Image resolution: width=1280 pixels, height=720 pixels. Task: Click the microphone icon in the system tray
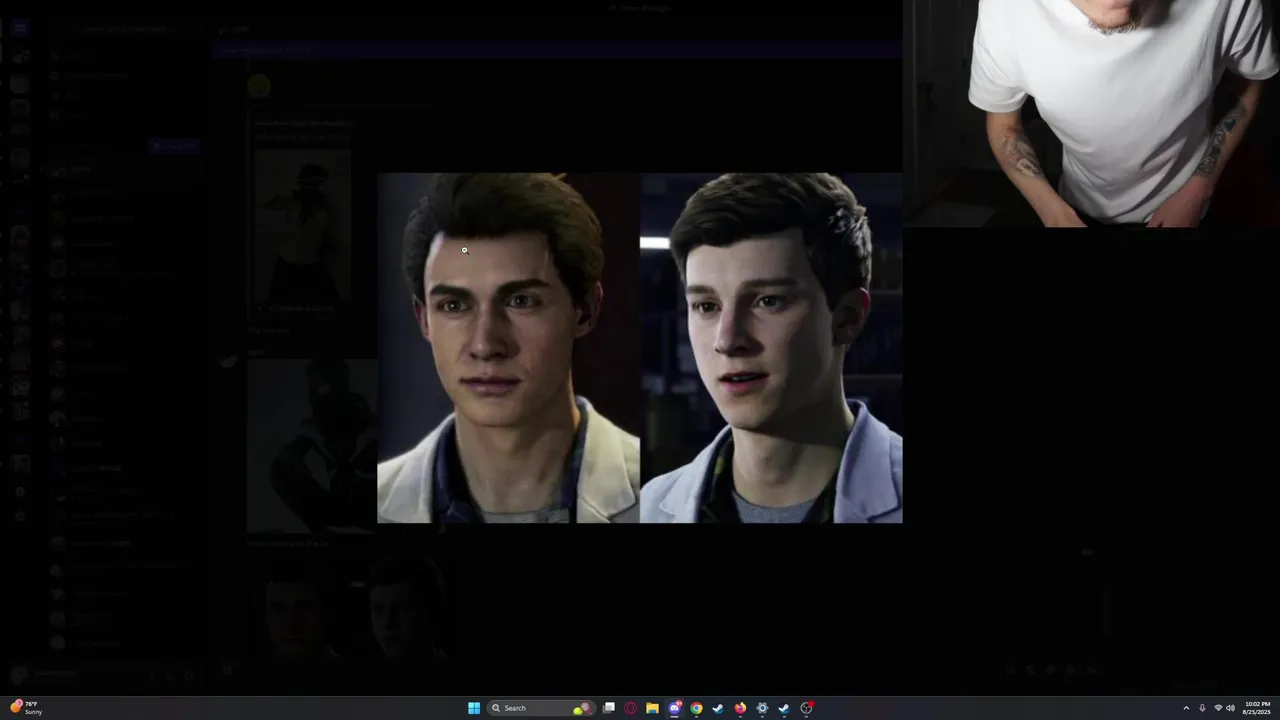click(x=1202, y=708)
